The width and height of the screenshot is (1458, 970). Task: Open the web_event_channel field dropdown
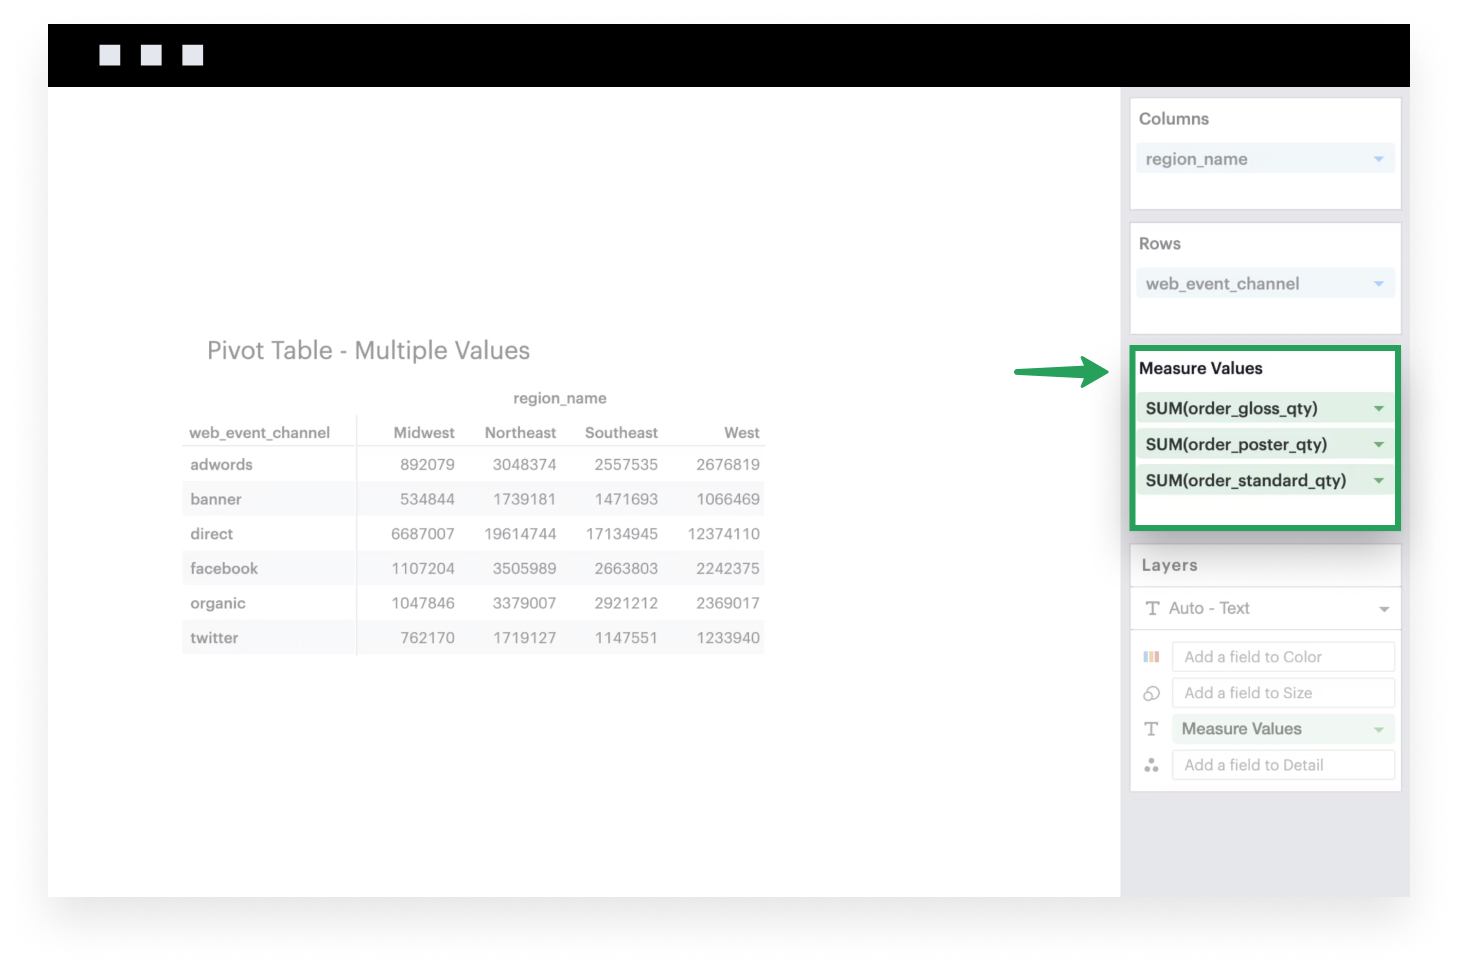[1378, 283]
